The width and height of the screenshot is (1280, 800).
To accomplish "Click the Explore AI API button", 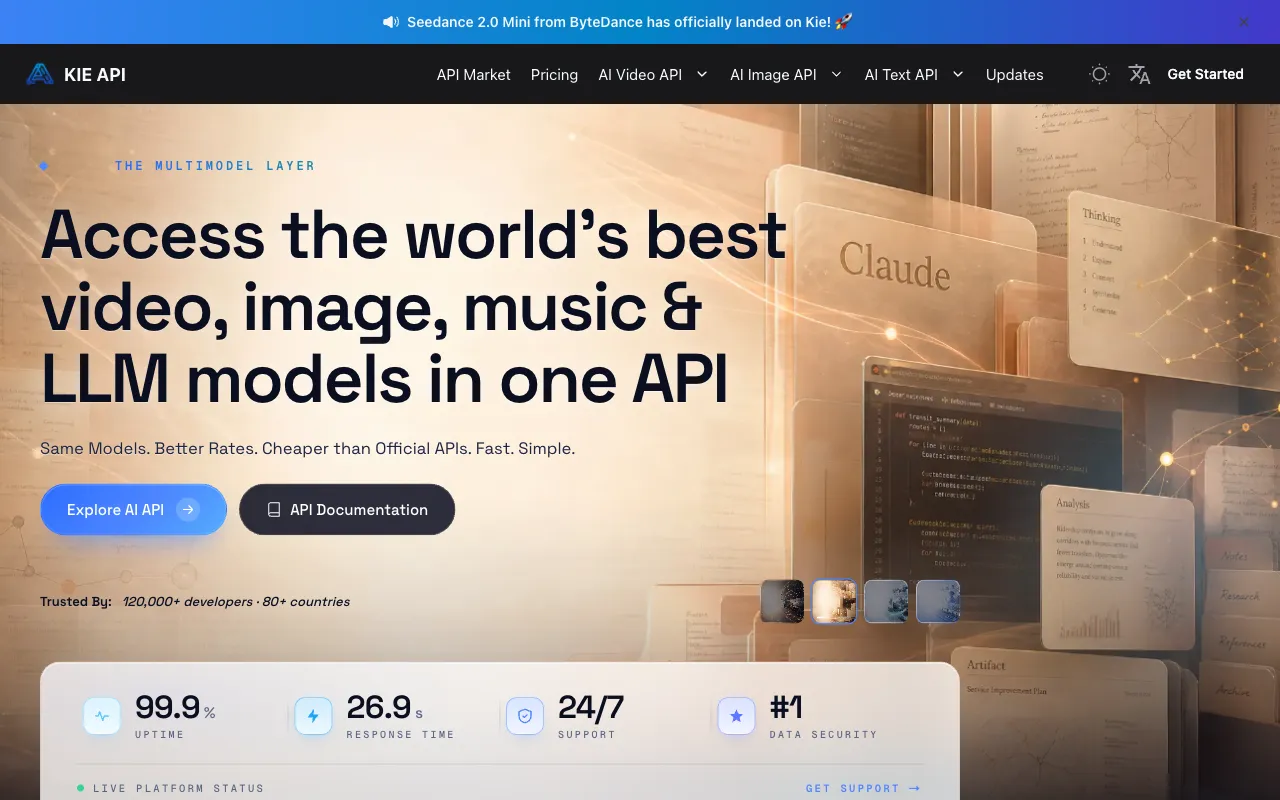I will point(133,510).
